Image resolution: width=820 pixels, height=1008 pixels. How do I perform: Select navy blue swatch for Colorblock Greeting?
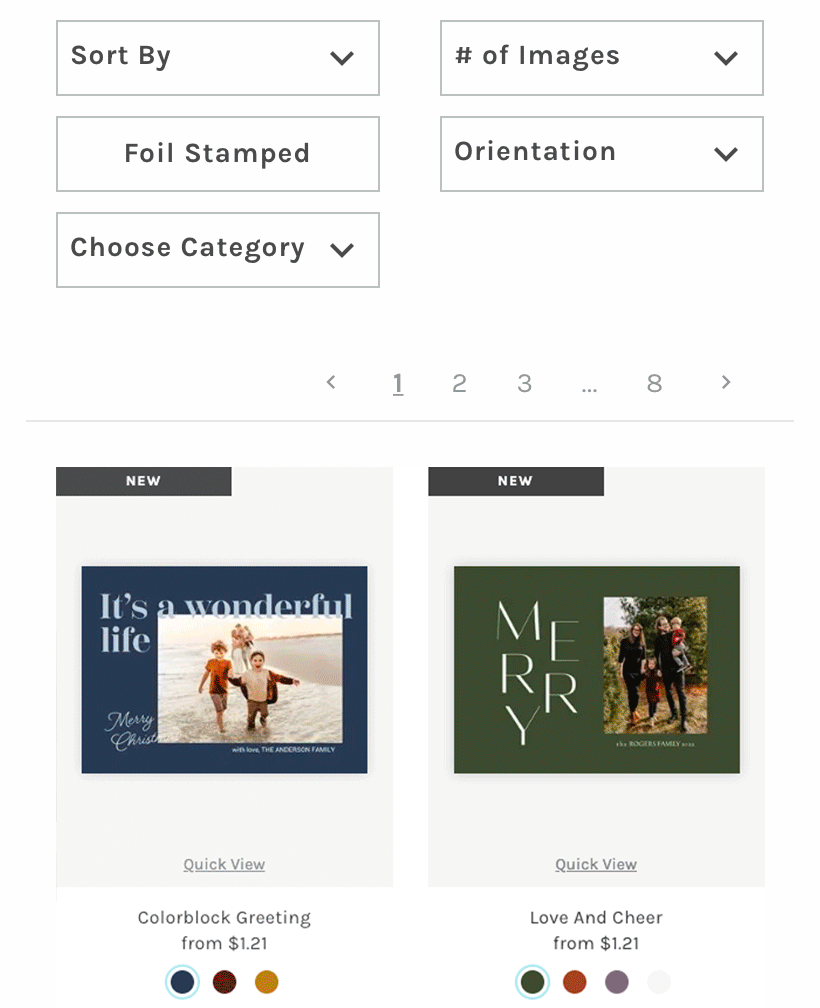pos(183,982)
